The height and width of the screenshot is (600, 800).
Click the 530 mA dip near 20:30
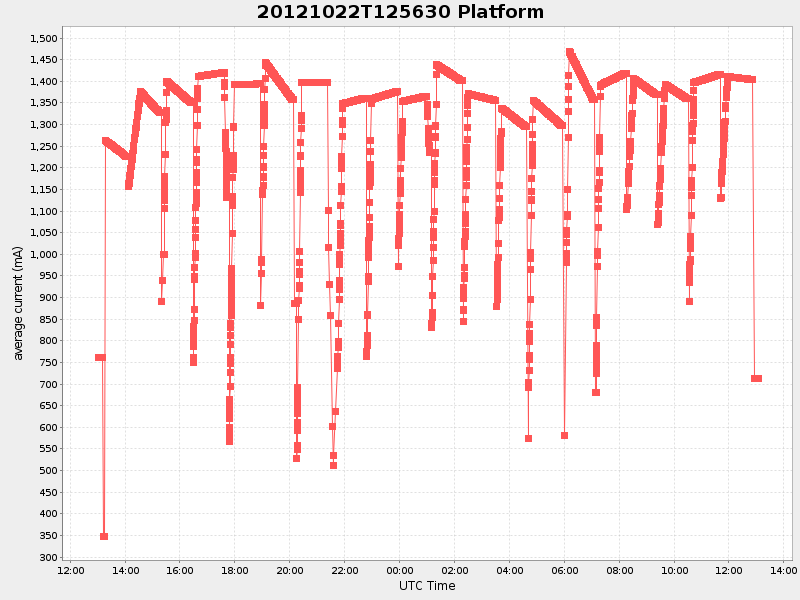click(299, 460)
